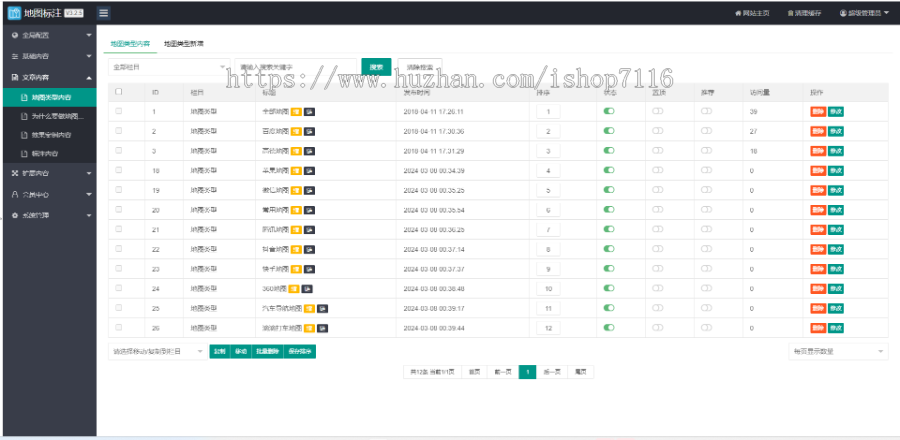Click the red 删除 button for ID 1
The image size is (900, 440).
pyautogui.click(x=818, y=112)
